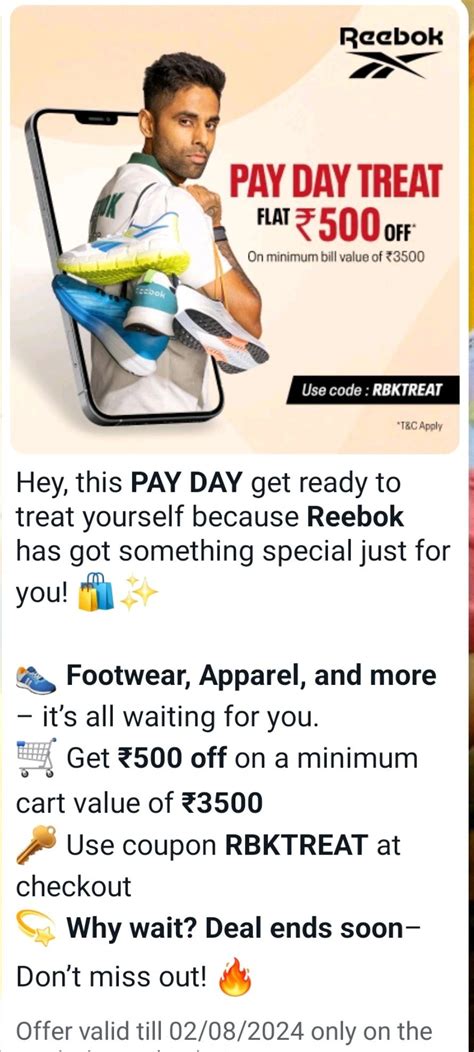Screen dimensions: 474x1052
Task: Click the shopping bags emoji
Action: pyautogui.click(x=96, y=591)
